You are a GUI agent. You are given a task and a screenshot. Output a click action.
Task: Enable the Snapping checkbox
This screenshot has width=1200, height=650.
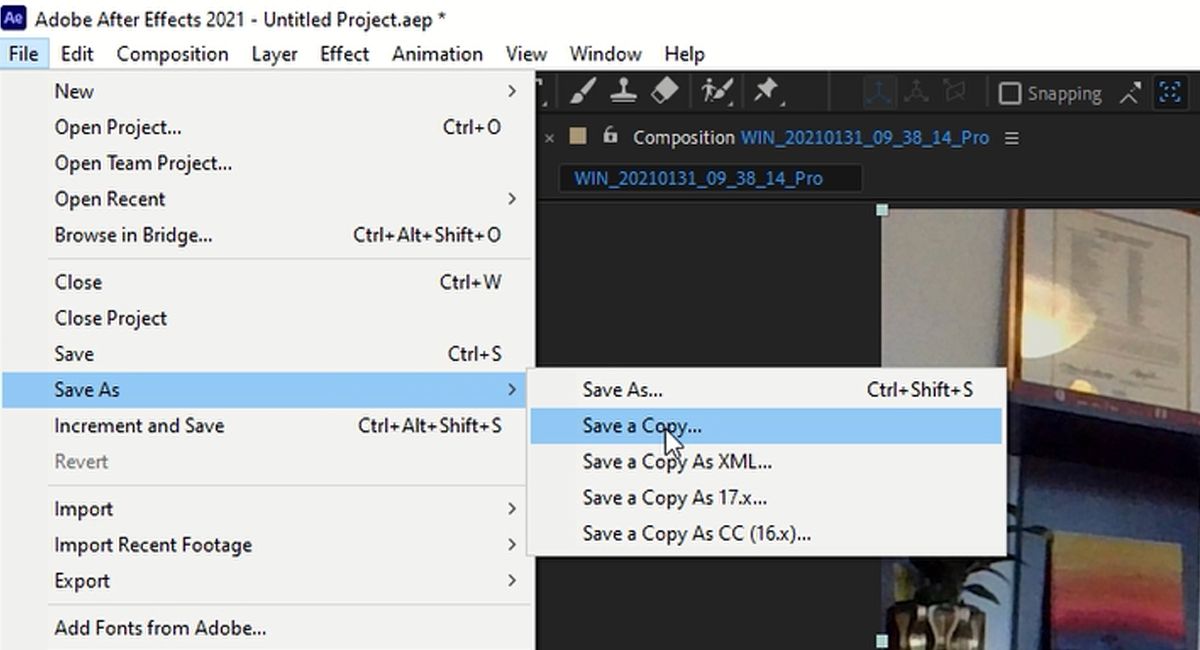(x=1012, y=93)
